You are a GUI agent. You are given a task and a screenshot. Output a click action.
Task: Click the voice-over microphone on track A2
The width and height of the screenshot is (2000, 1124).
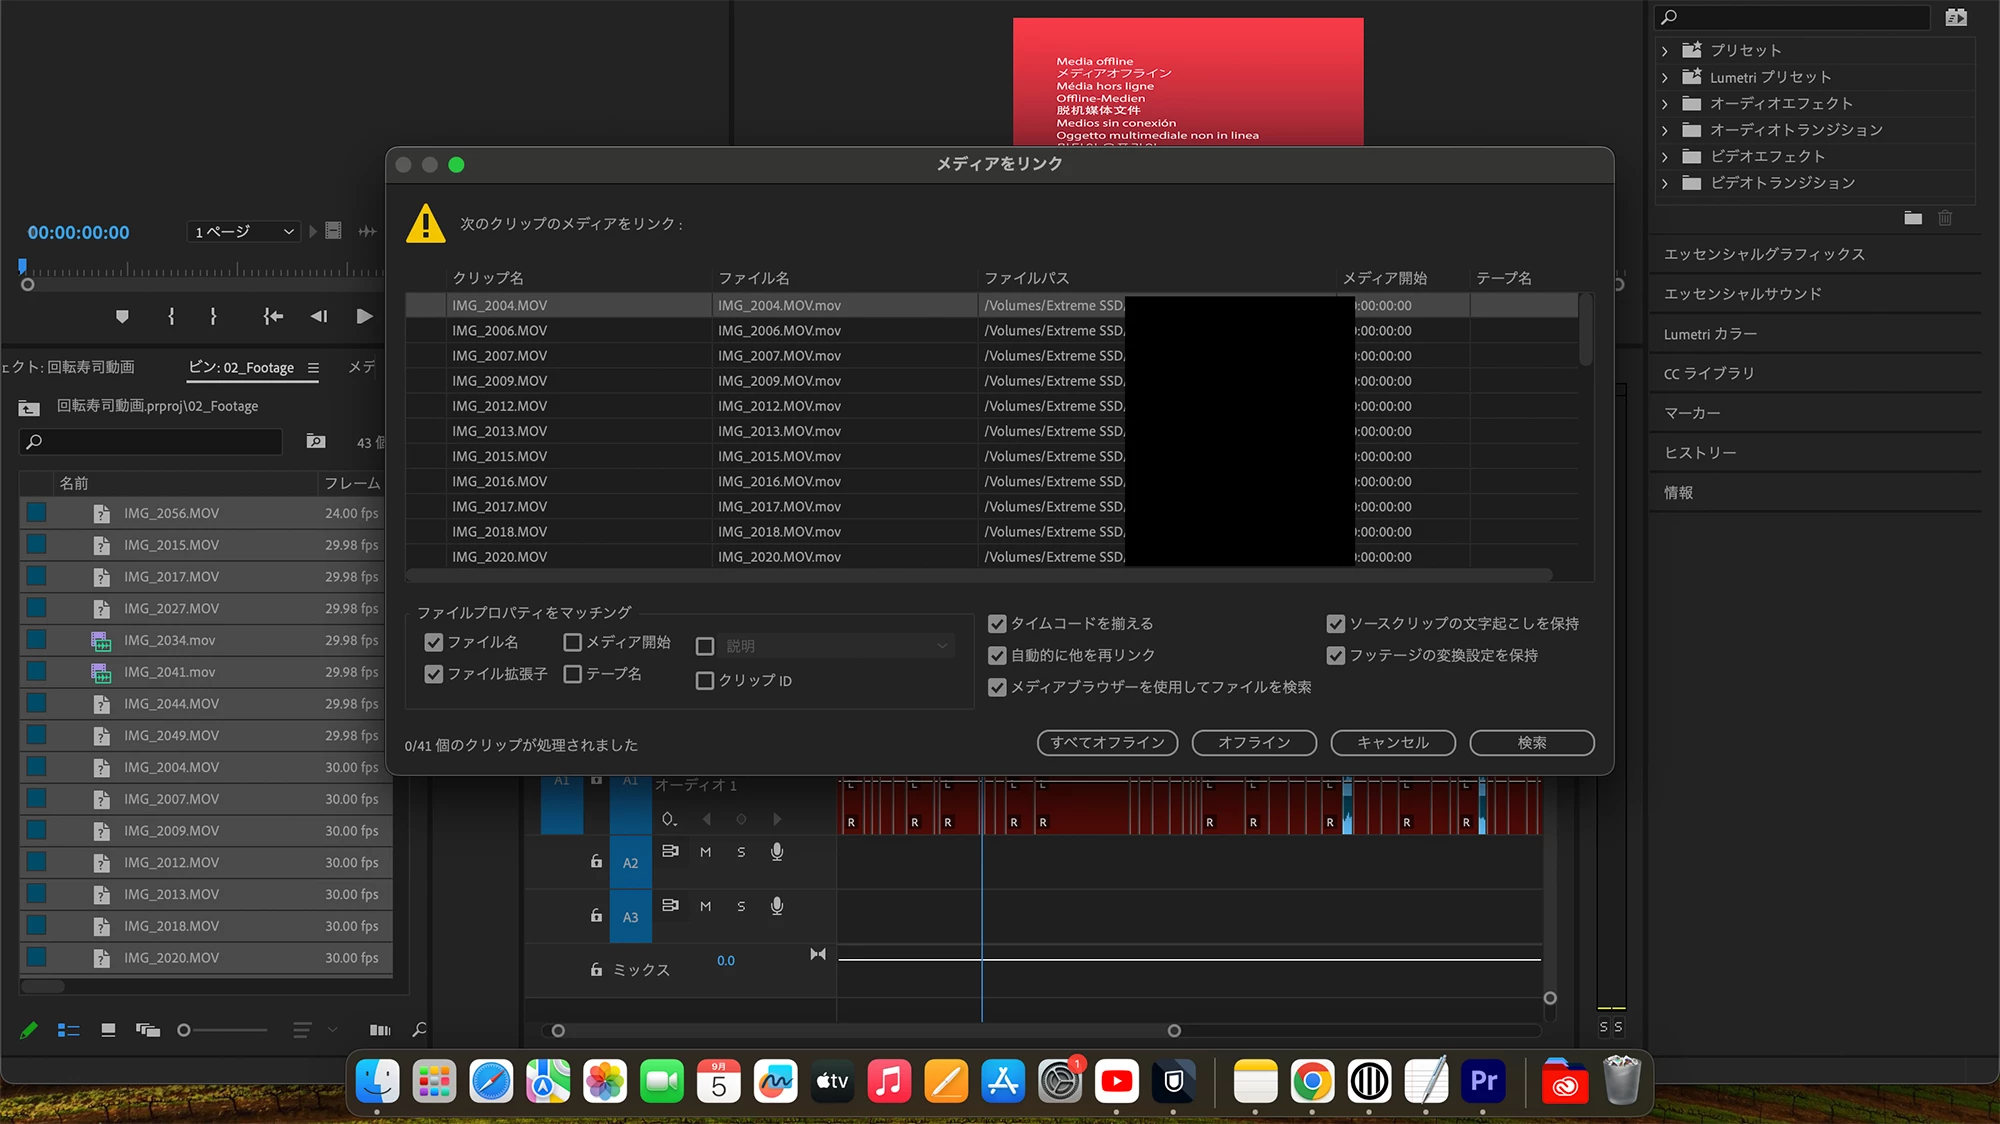tap(777, 852)
